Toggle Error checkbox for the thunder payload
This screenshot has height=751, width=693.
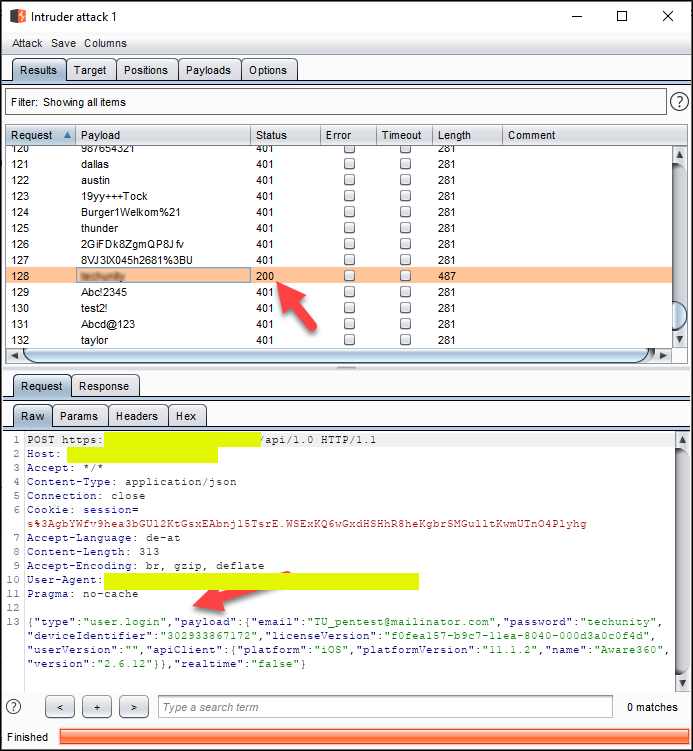[350, 228]
